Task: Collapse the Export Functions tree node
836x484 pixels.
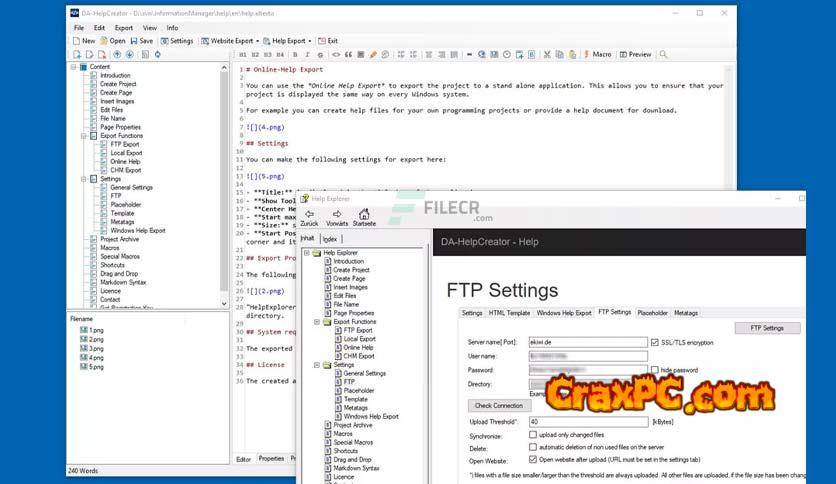Action: point(84,135)
